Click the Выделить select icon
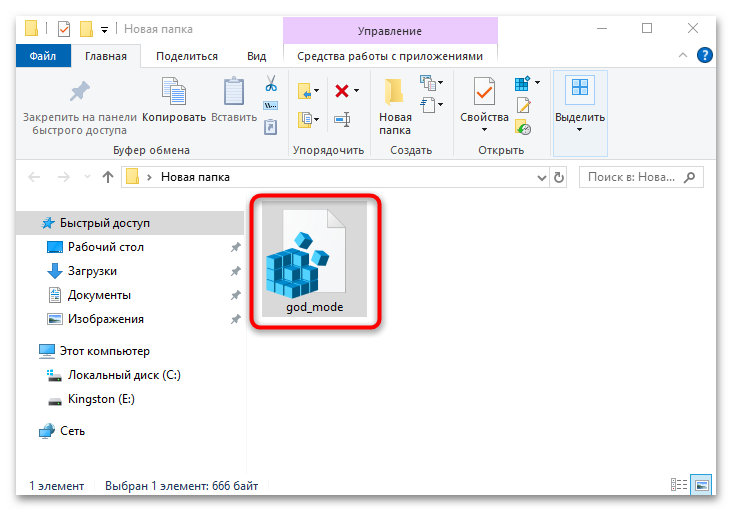732x511 pixels. (580, 89)
